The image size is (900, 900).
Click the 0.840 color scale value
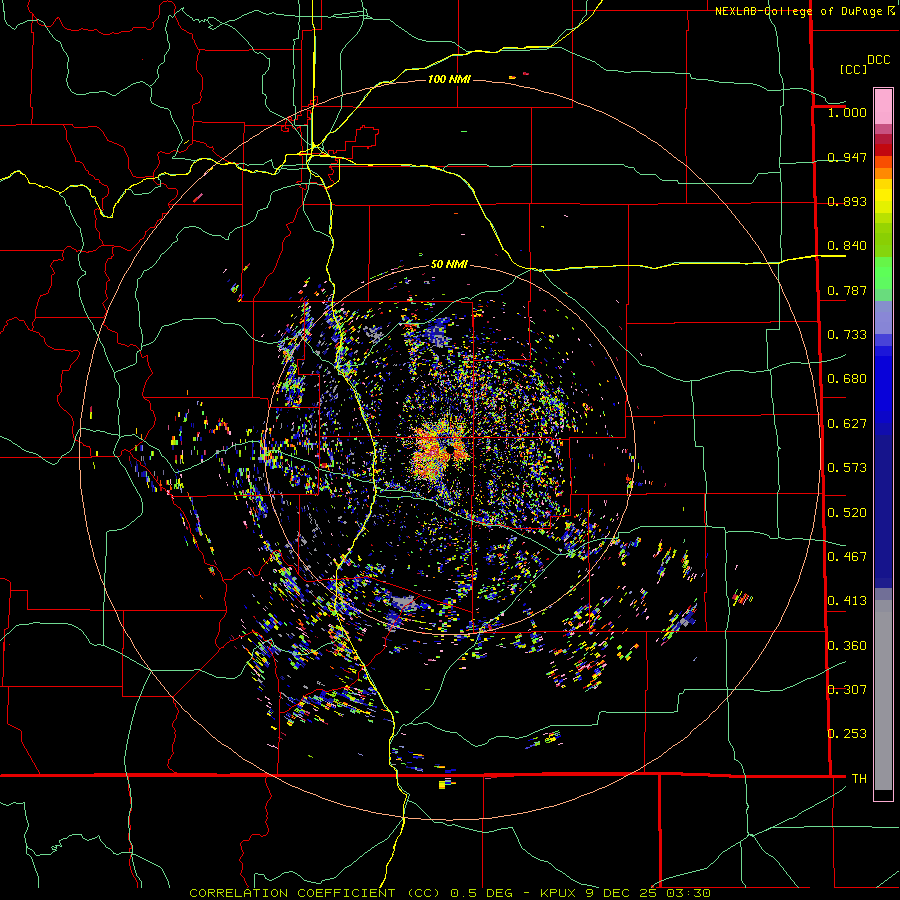pyautogui.click(x=847, y=246)
